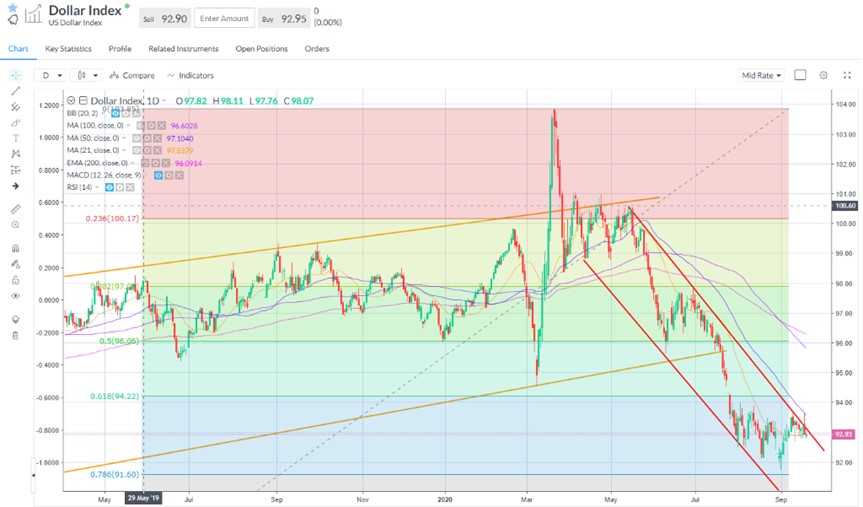Toggle visibility of MA (50, close, 0)
The image size is (863, 507).
point(137,138)
